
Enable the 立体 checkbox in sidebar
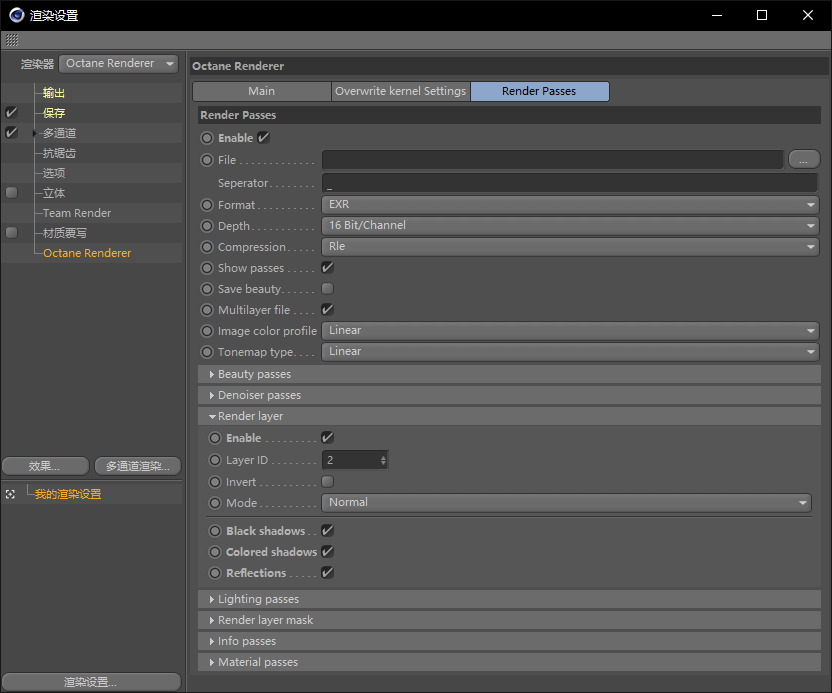coord(11,193)
